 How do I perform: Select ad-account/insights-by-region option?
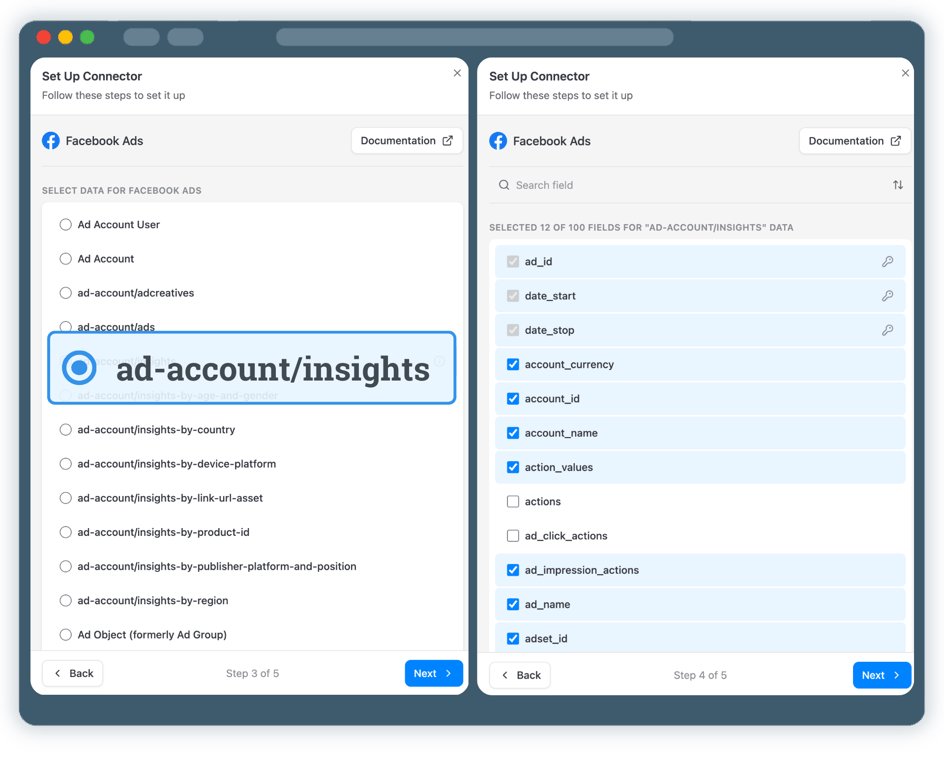coord(66,601)
